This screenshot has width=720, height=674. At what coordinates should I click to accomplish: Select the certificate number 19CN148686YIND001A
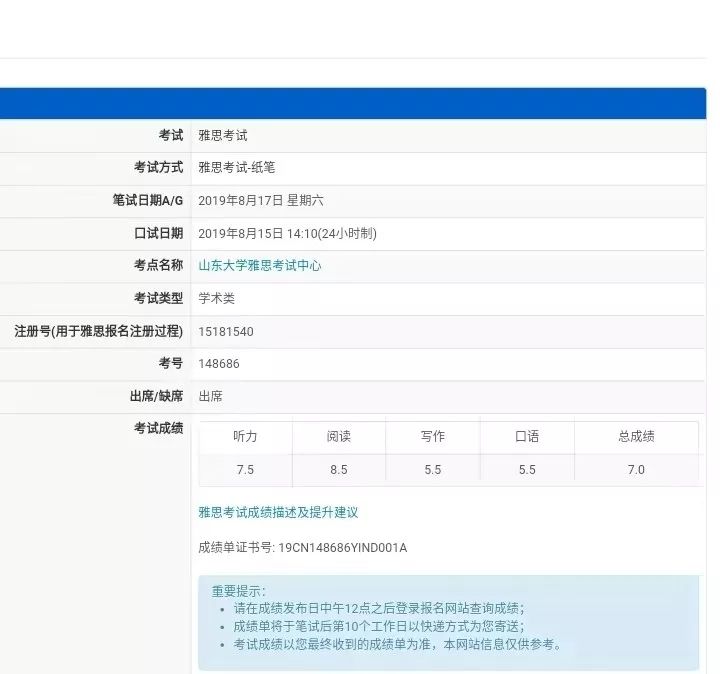(x=343, y=548)
